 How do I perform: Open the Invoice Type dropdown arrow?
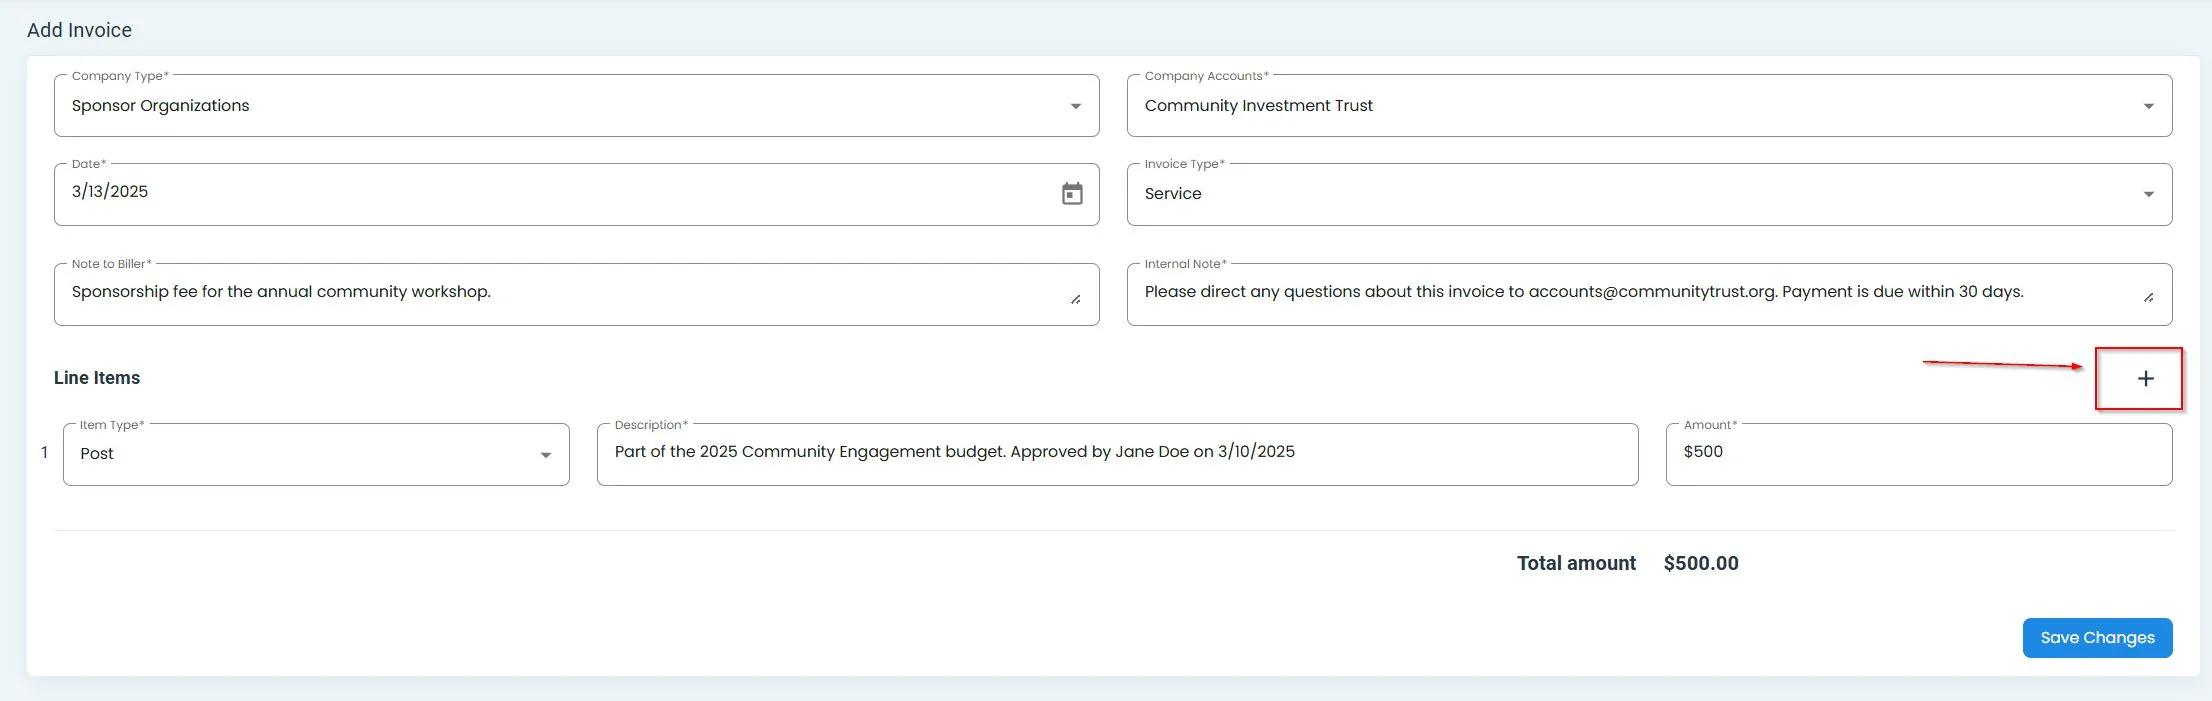[x=2148, y=194]
